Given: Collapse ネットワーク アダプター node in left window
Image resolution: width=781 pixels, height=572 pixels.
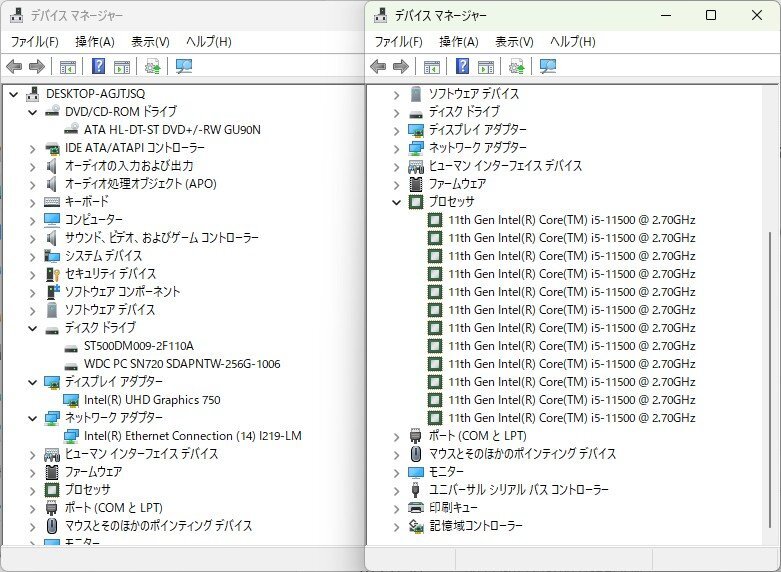Looking at the screenshot, I should pyautogui.click(x=32, y=418).
